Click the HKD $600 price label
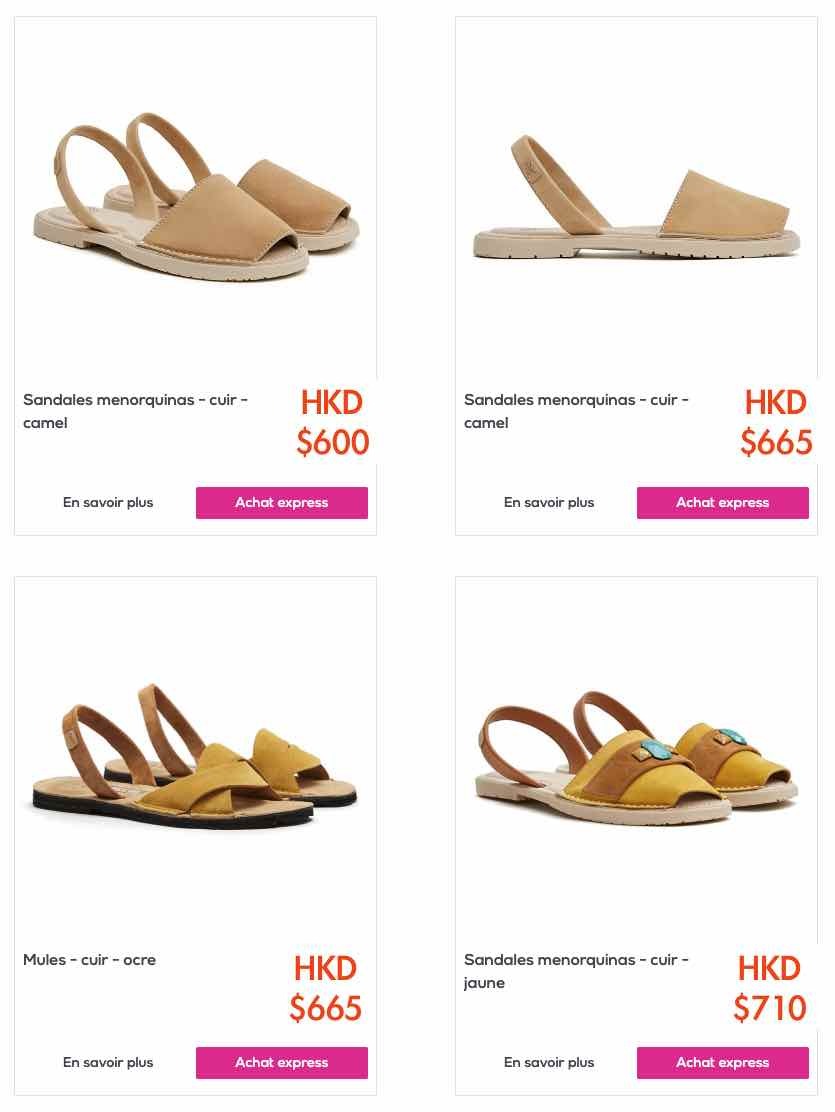The width and height of the screenshot is (835, 1112). coord(333,422)
